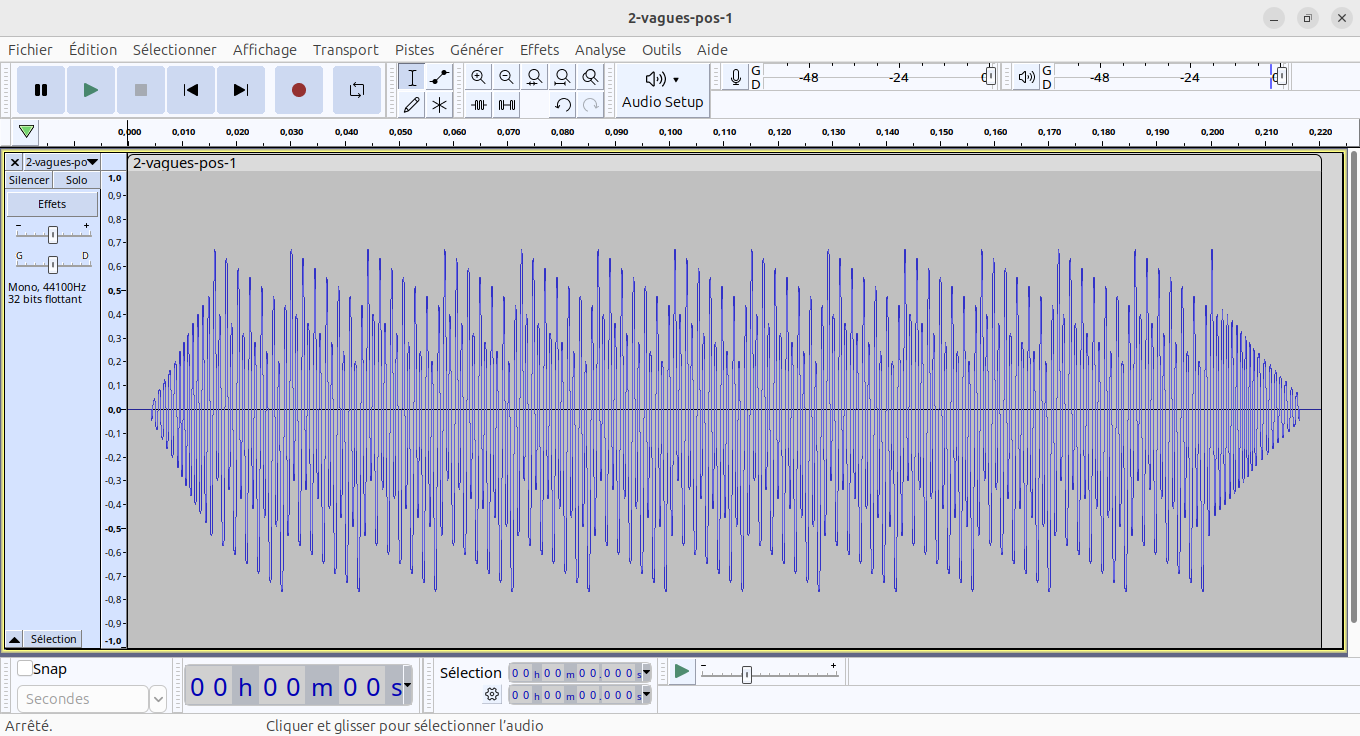Select the Multi-tool asterisk icon
1360x736 pixels.
coord(439,104)
